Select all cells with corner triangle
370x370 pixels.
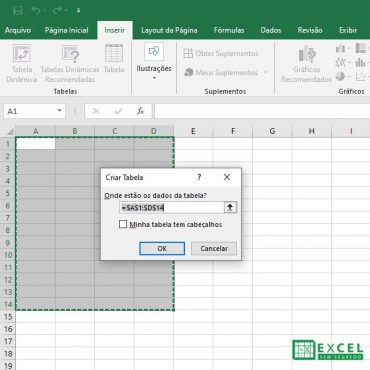pos(9,131)
